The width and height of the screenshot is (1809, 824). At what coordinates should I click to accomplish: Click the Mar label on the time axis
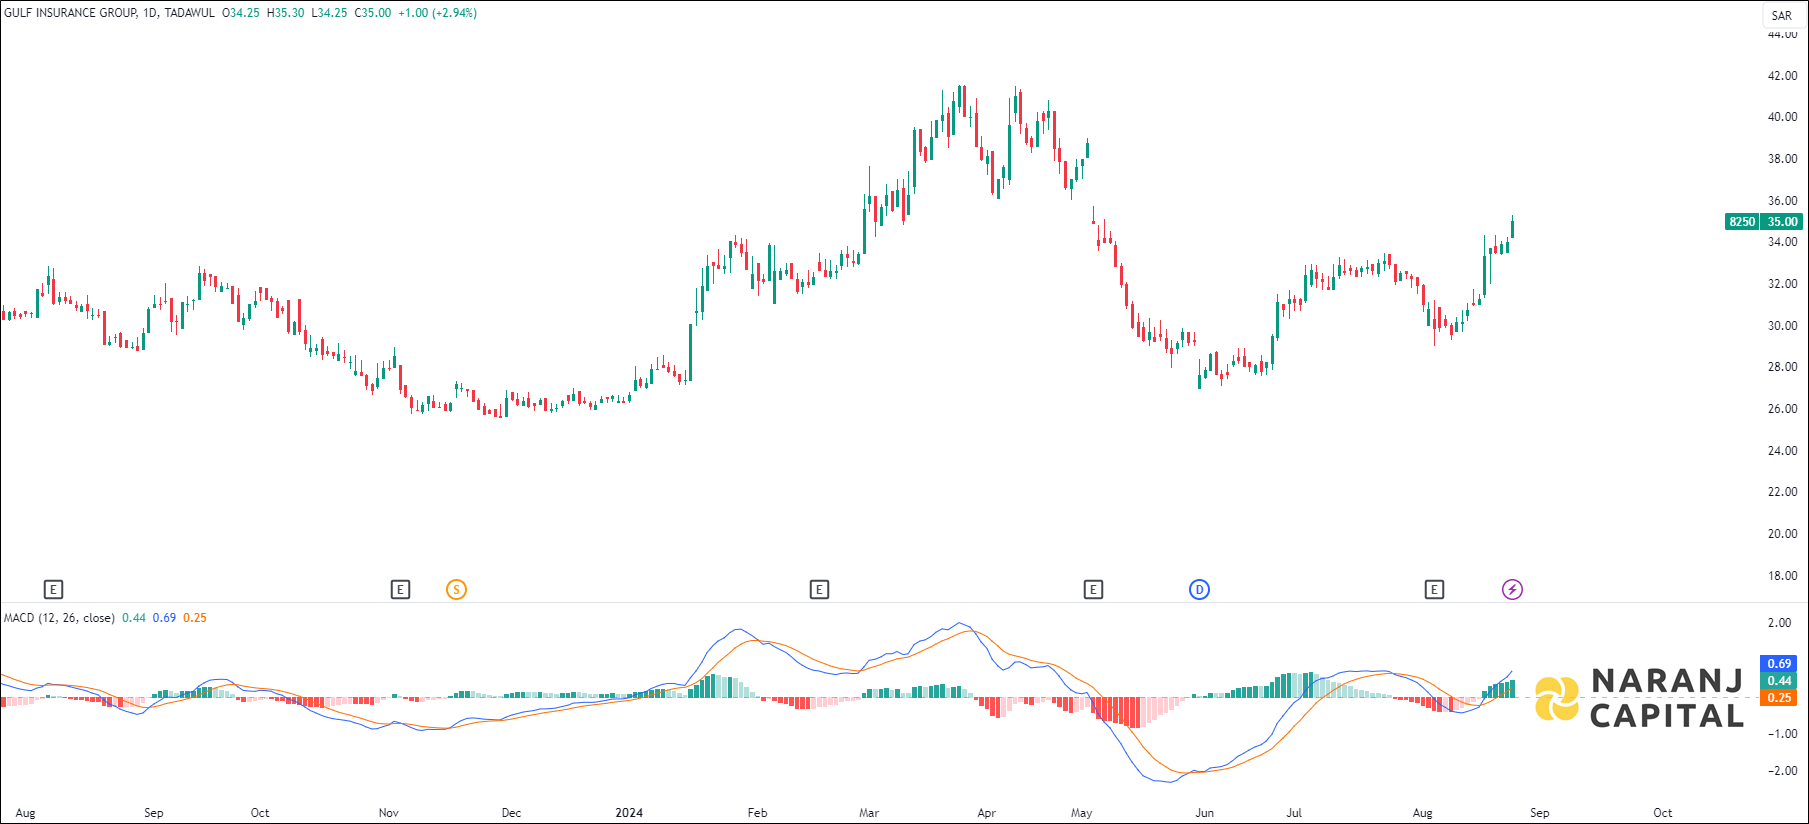tap(869, 813)
